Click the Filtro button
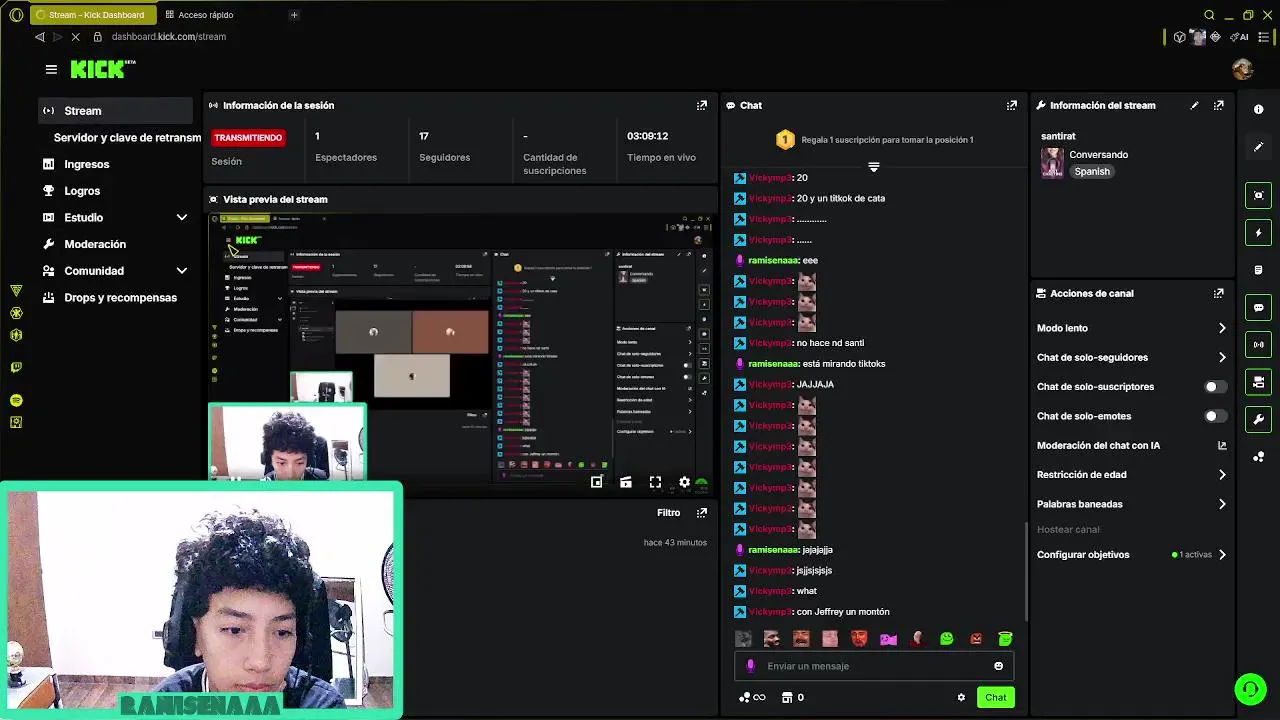The width and height of the screenshot is (1280, 720). coord(669,513)
